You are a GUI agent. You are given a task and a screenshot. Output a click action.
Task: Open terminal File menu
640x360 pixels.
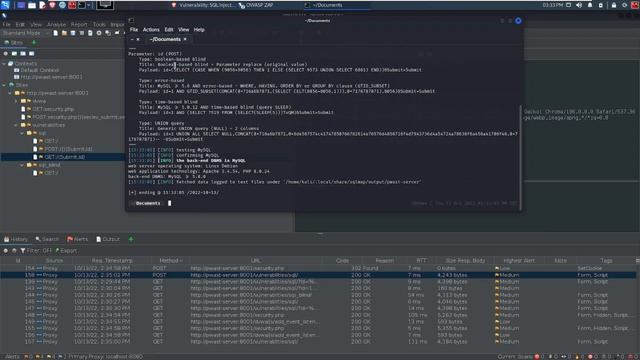pyautogui.click(x=134, y=29)
